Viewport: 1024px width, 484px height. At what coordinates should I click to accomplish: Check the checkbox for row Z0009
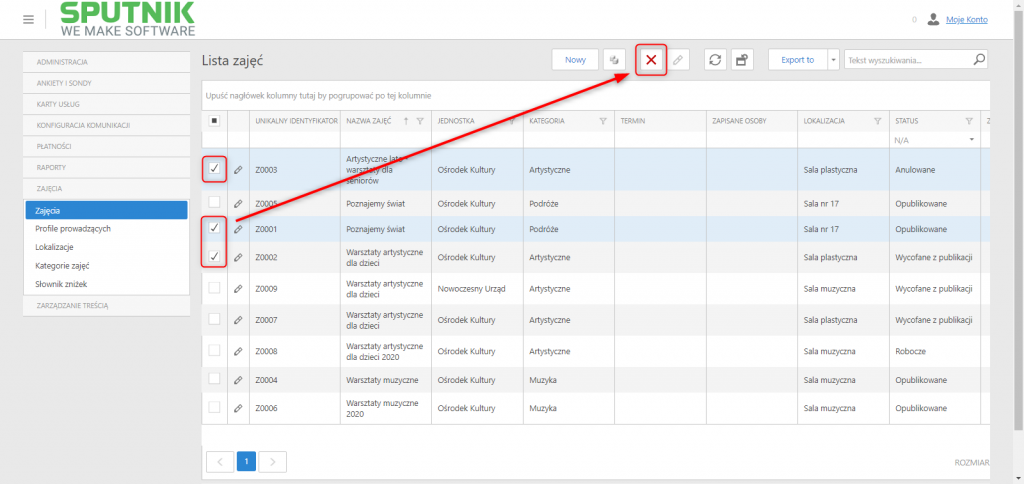click(214, 288)
